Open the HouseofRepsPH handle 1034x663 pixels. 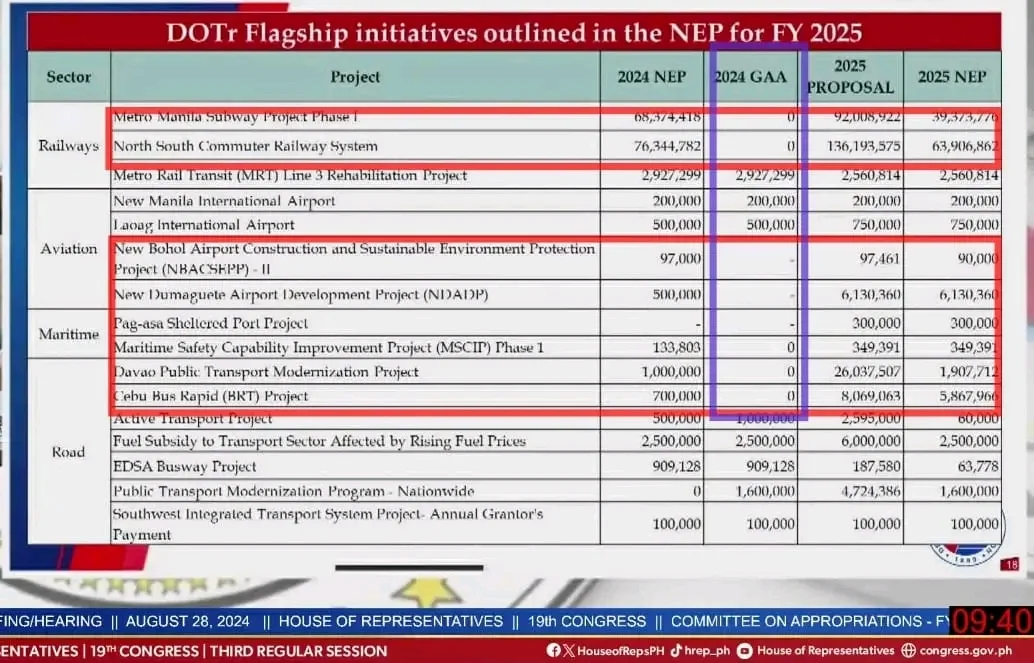621,650
